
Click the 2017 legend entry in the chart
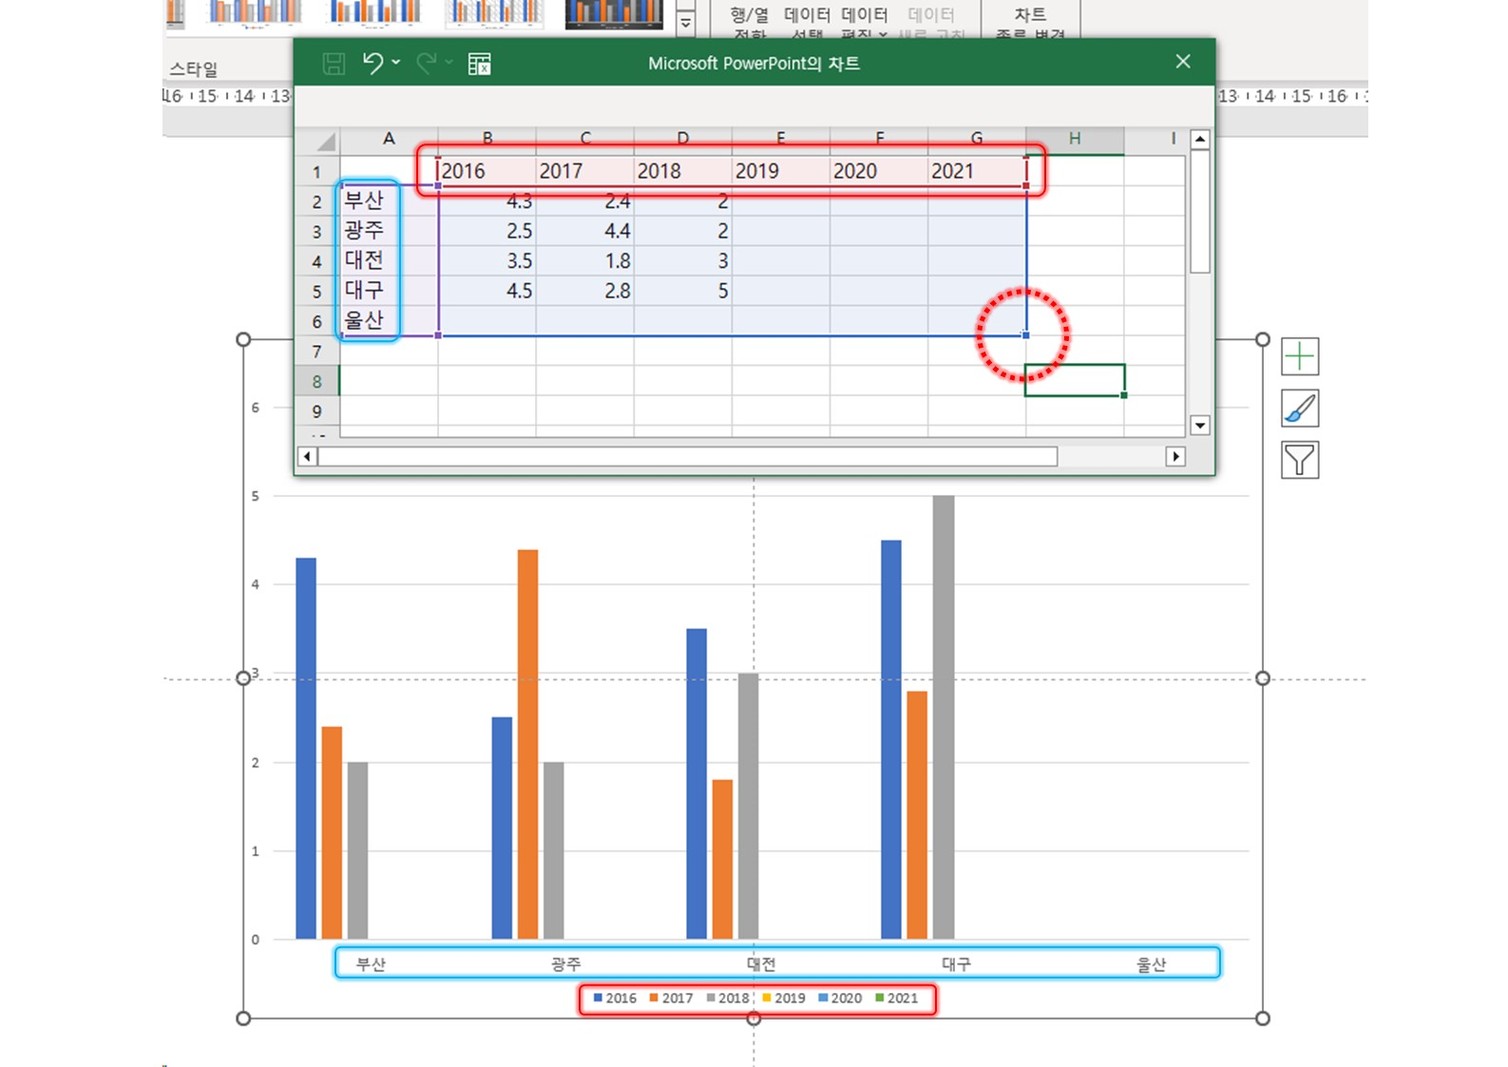pyautogui.click(x=671, y=998)
